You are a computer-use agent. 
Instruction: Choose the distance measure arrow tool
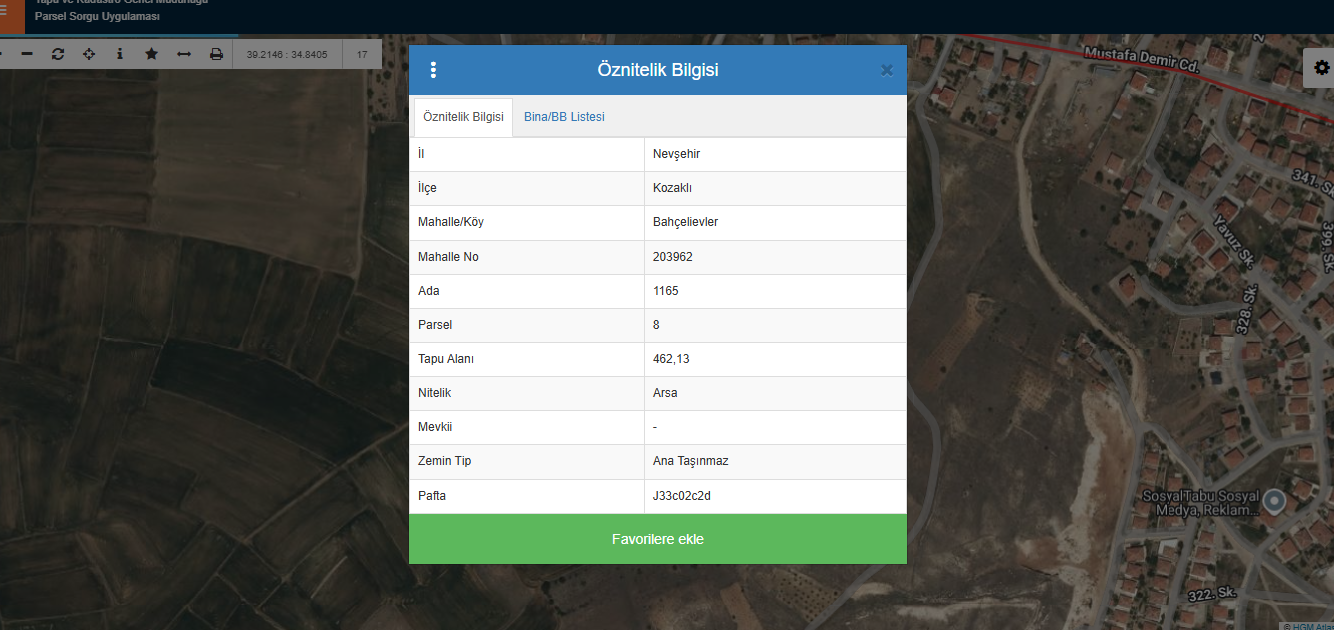(184, 54)
